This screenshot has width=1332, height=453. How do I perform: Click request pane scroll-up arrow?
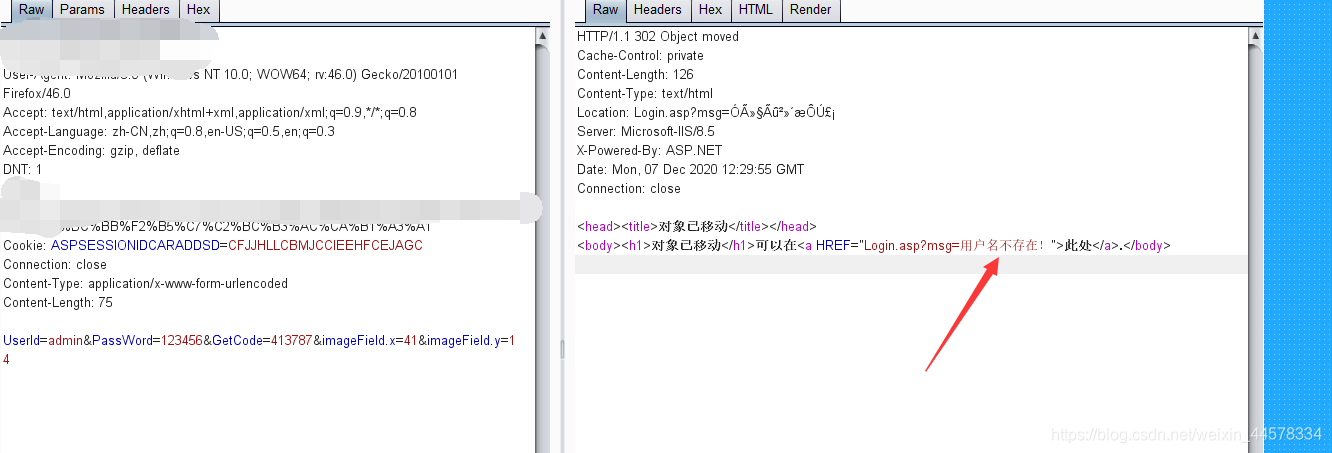tap(543, 35)
